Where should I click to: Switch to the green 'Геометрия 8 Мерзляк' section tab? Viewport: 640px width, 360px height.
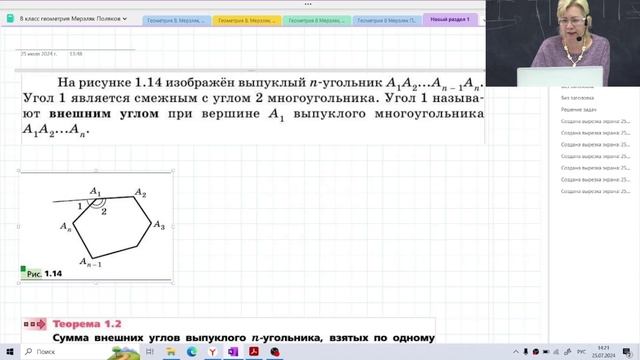[317, 20]
